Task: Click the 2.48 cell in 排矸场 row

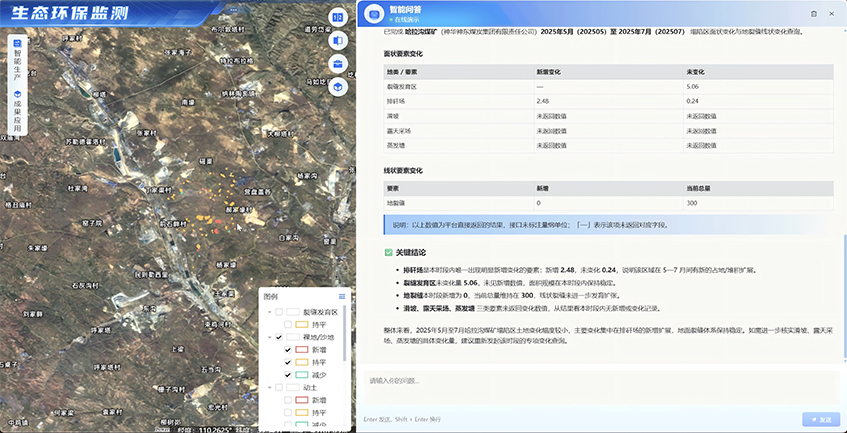Action: (542, 101)
